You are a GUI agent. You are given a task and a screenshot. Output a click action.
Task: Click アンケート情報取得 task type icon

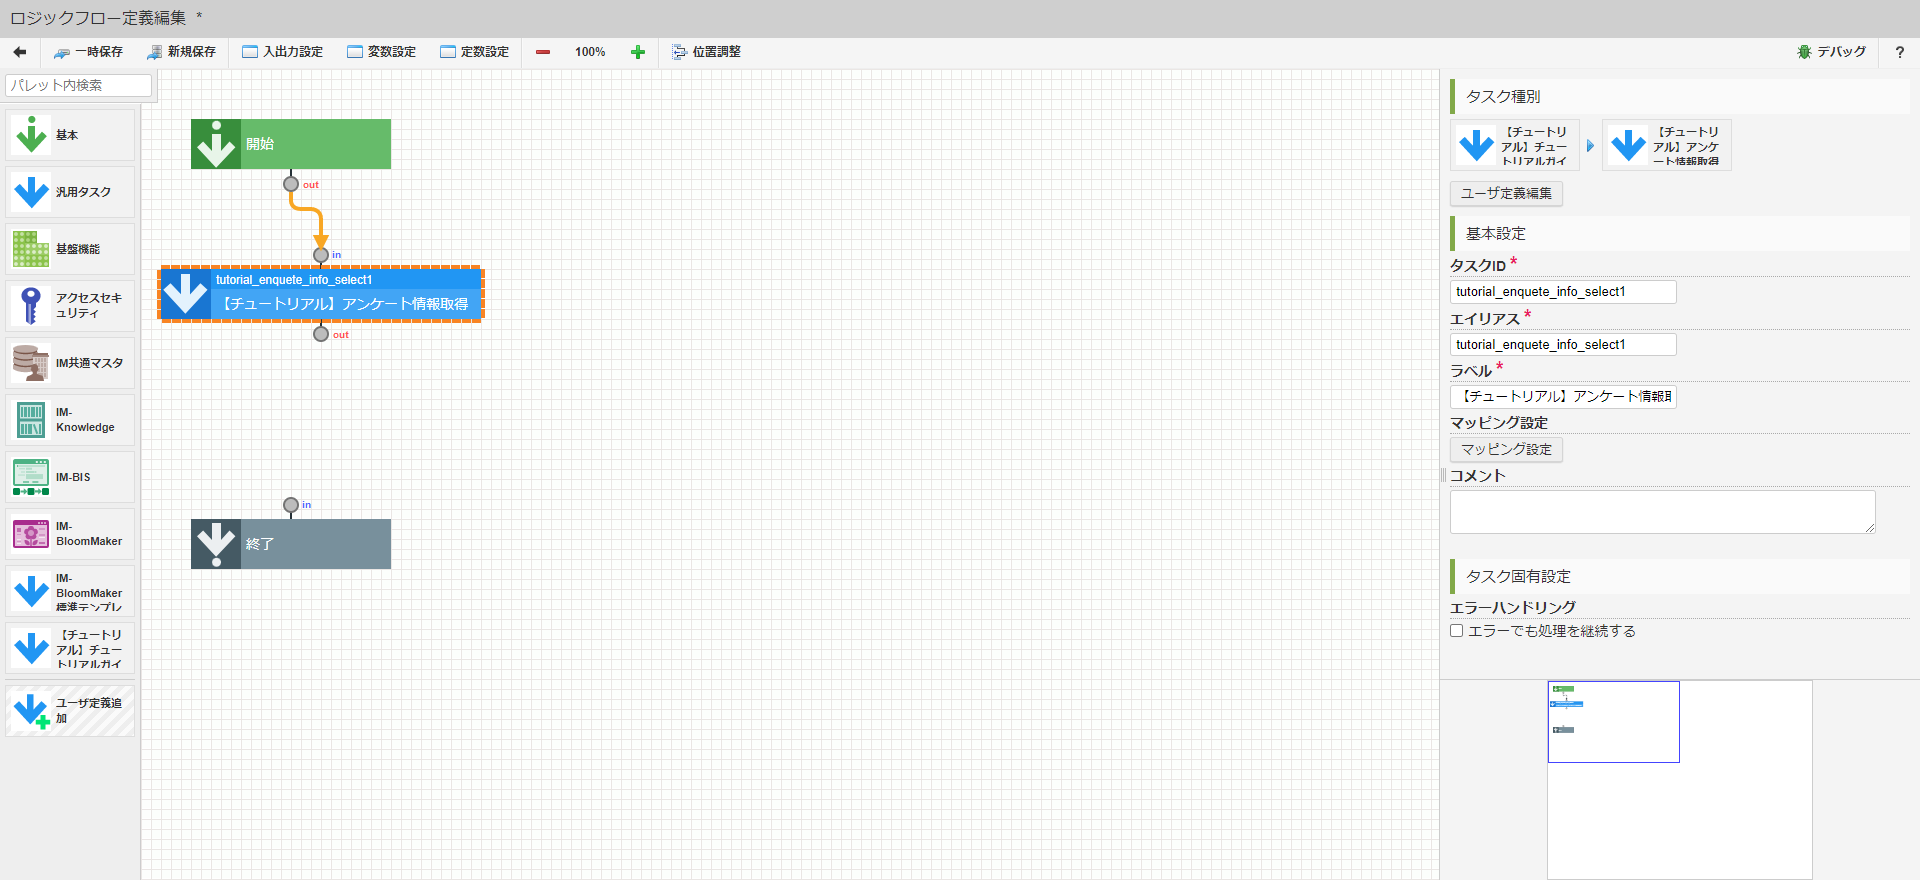[1667, 146]
